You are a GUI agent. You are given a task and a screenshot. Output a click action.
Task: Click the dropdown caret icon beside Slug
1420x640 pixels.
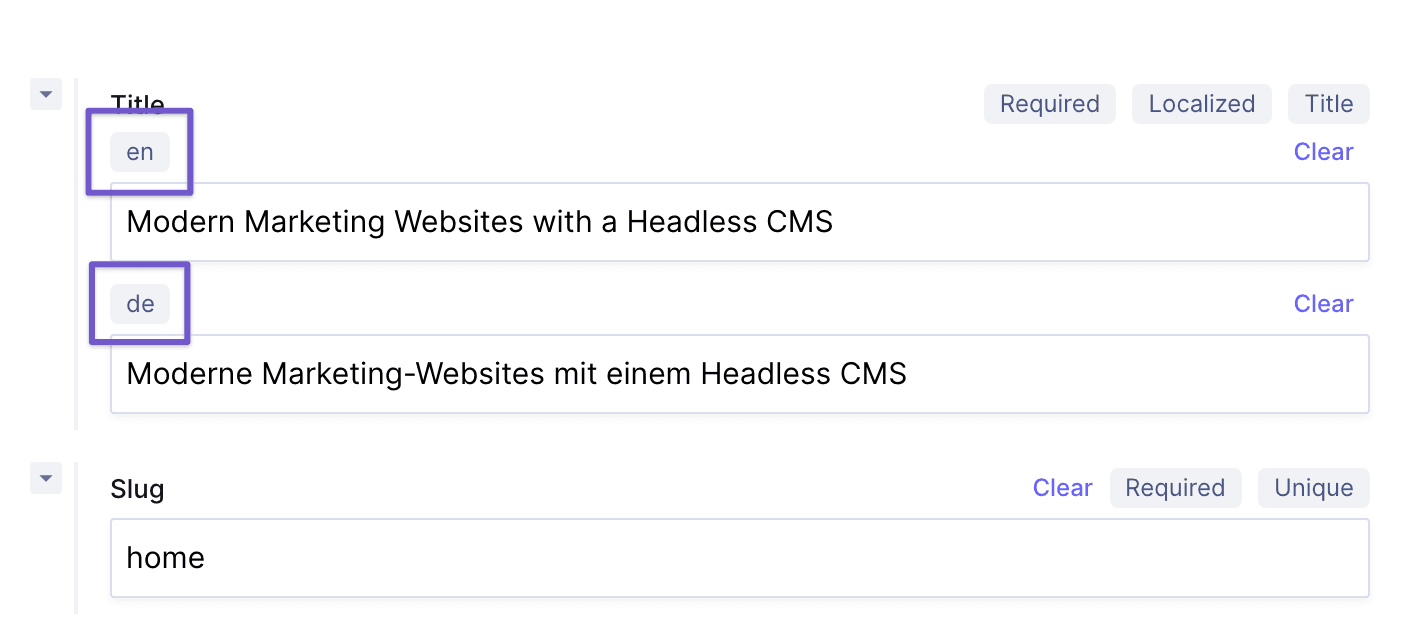45,478
